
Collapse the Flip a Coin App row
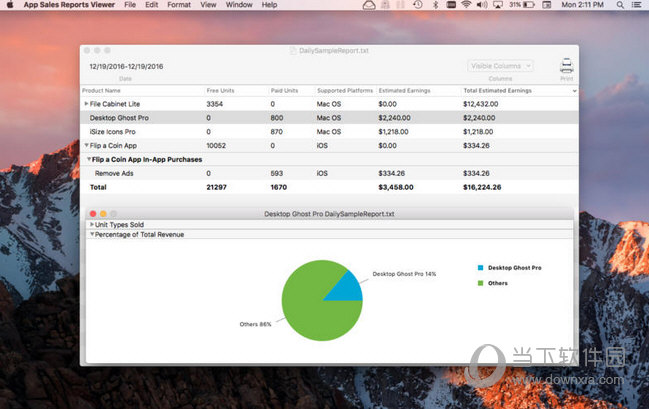point(87,145)
